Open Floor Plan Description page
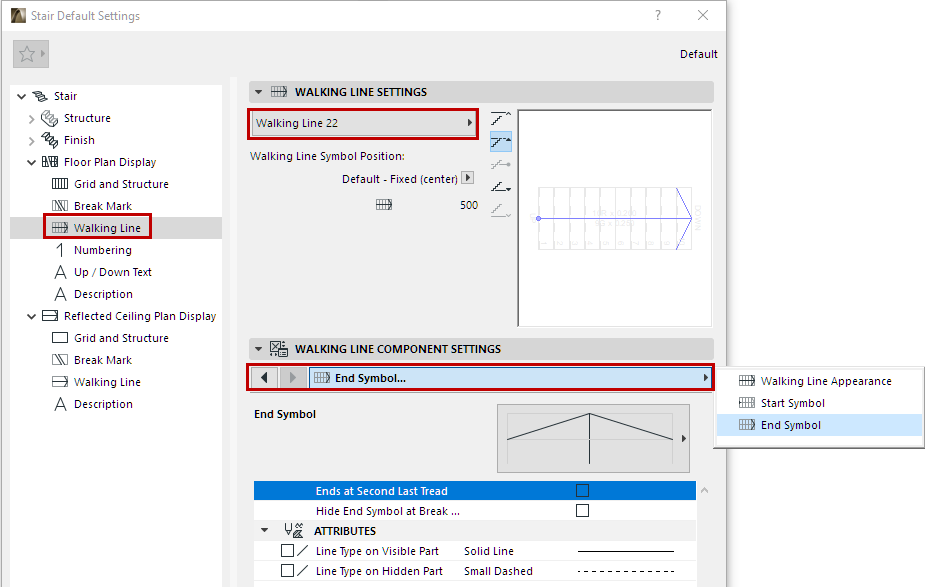This screenshot has height=587, width=925. point(103,294)
